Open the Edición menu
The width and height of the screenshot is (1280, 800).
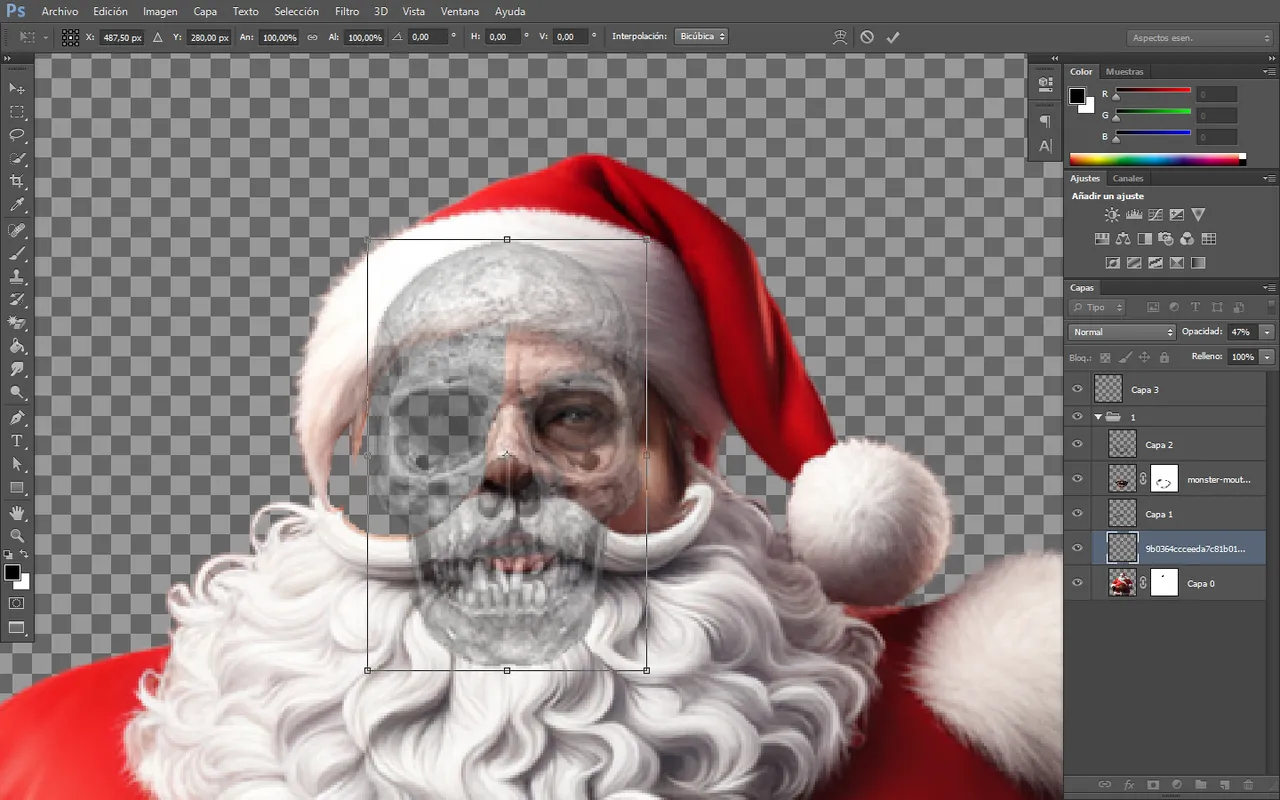110,12
